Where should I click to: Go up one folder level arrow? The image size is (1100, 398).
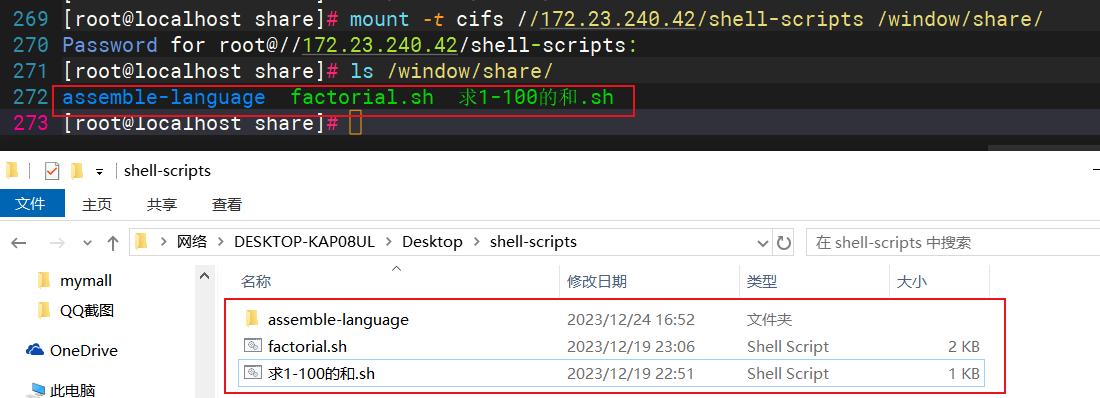click(x=113, y=243)
